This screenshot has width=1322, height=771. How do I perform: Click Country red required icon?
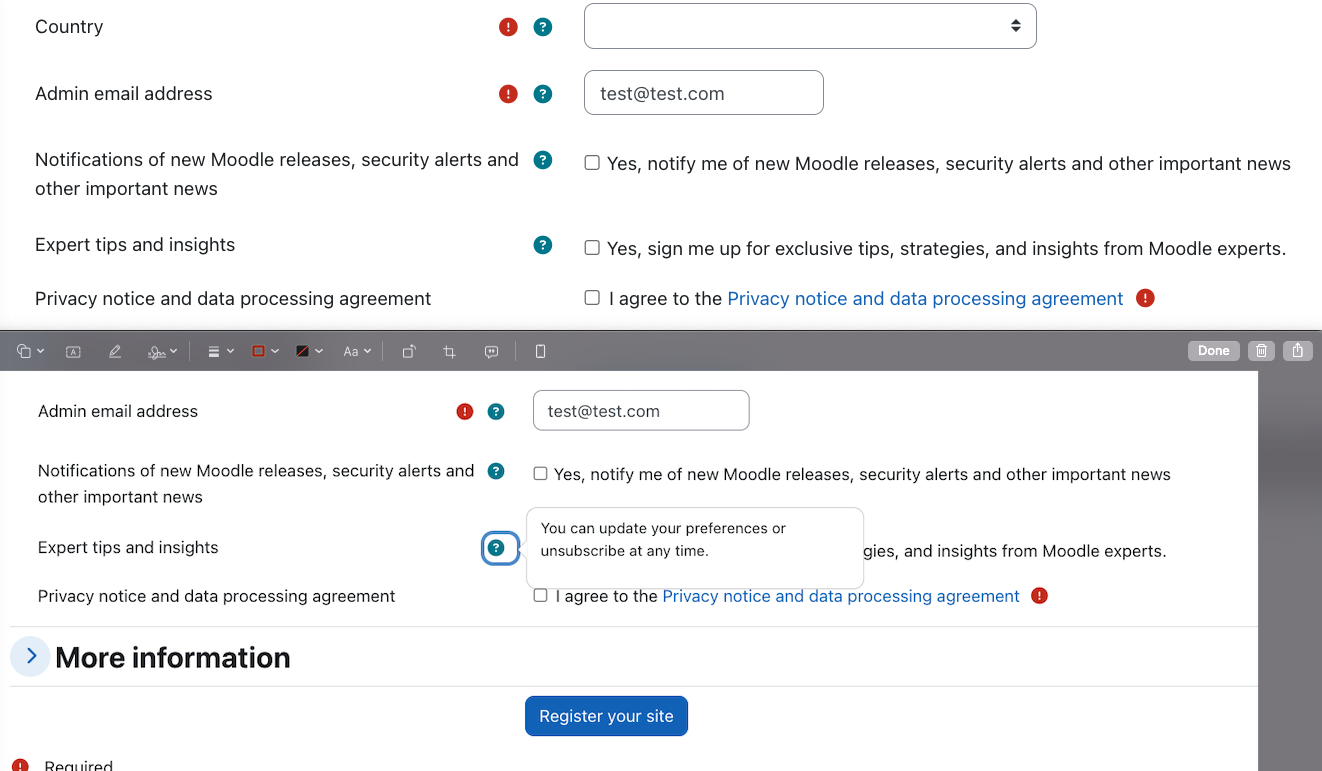pos(508,27)
